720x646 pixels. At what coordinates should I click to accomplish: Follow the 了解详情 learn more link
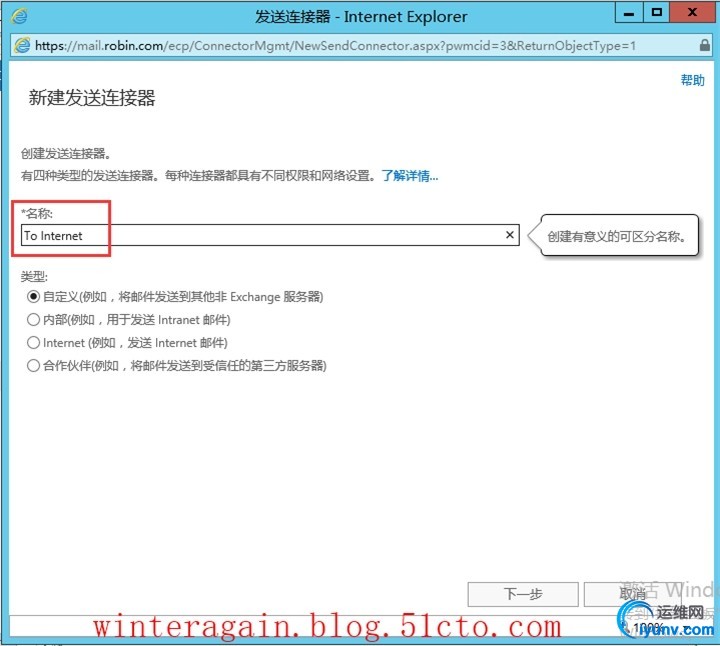pos(410,176)
